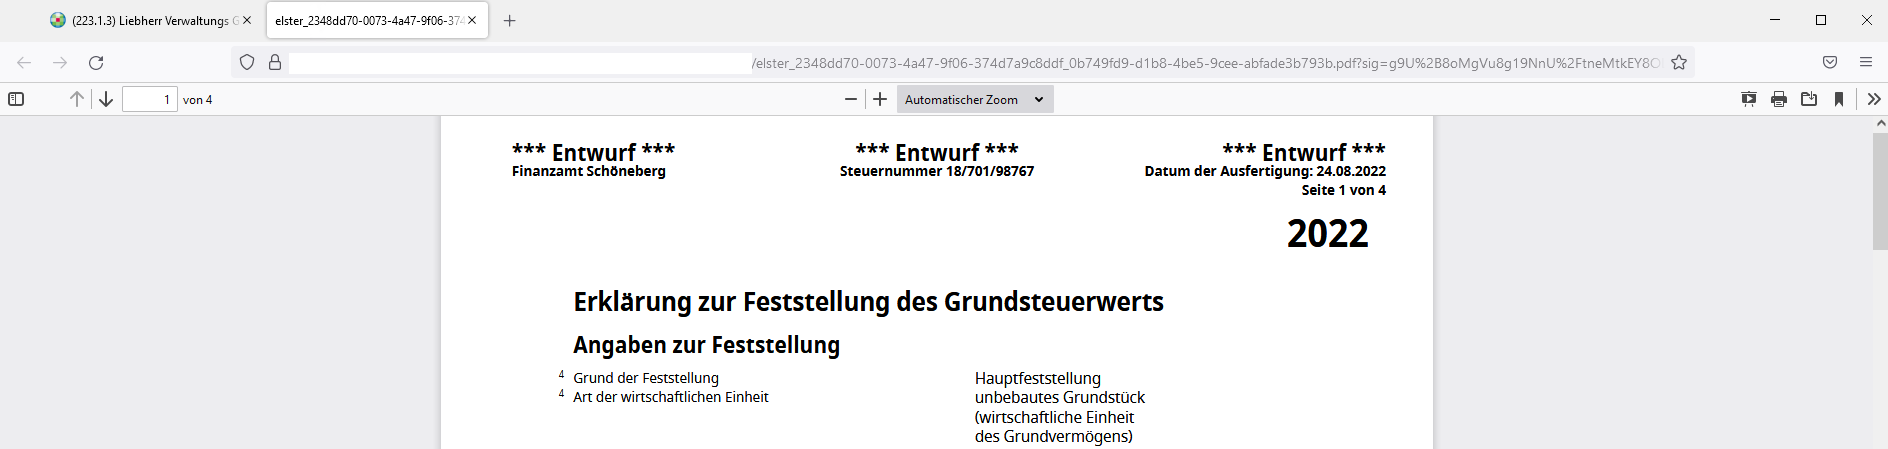
Task: Maximize the browser window
Action: 1821,20
